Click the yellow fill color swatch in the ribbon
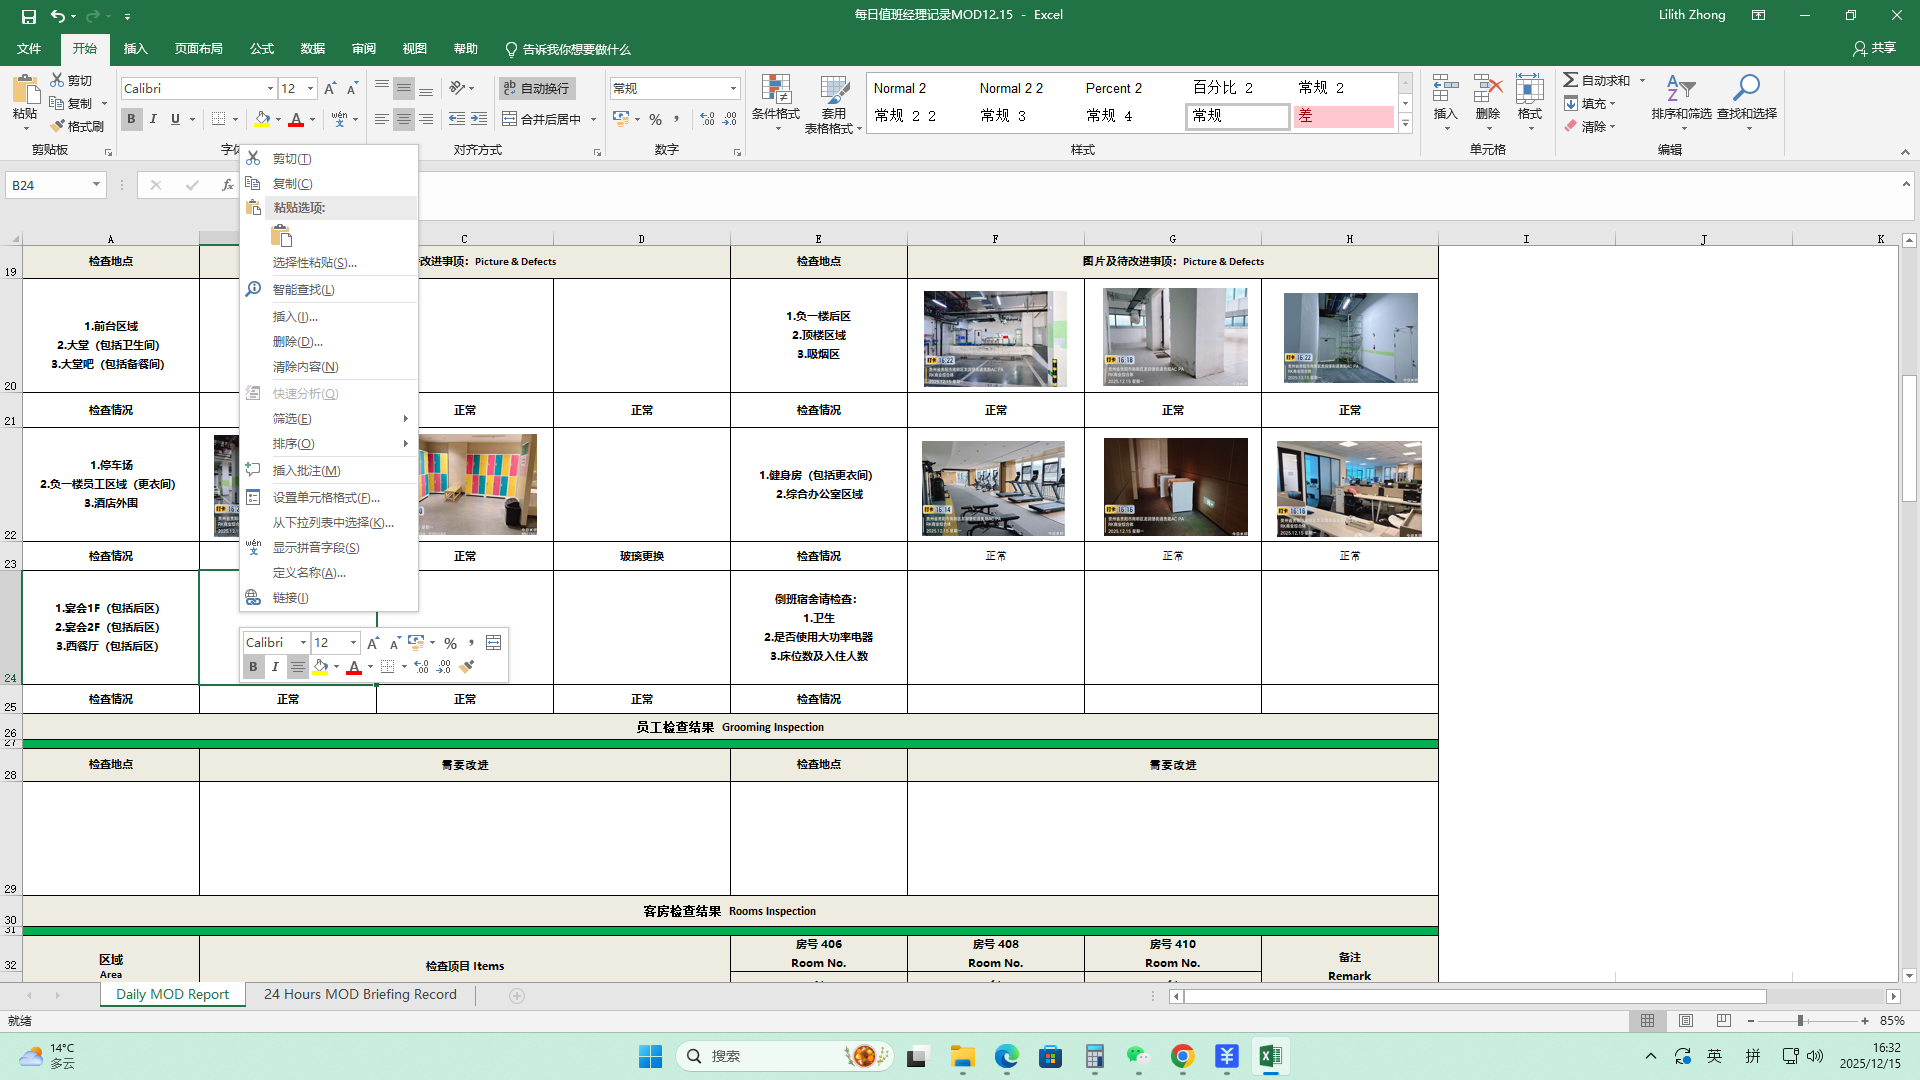This screenshot has width=1920, height=1080. click(x=261, y=119)
